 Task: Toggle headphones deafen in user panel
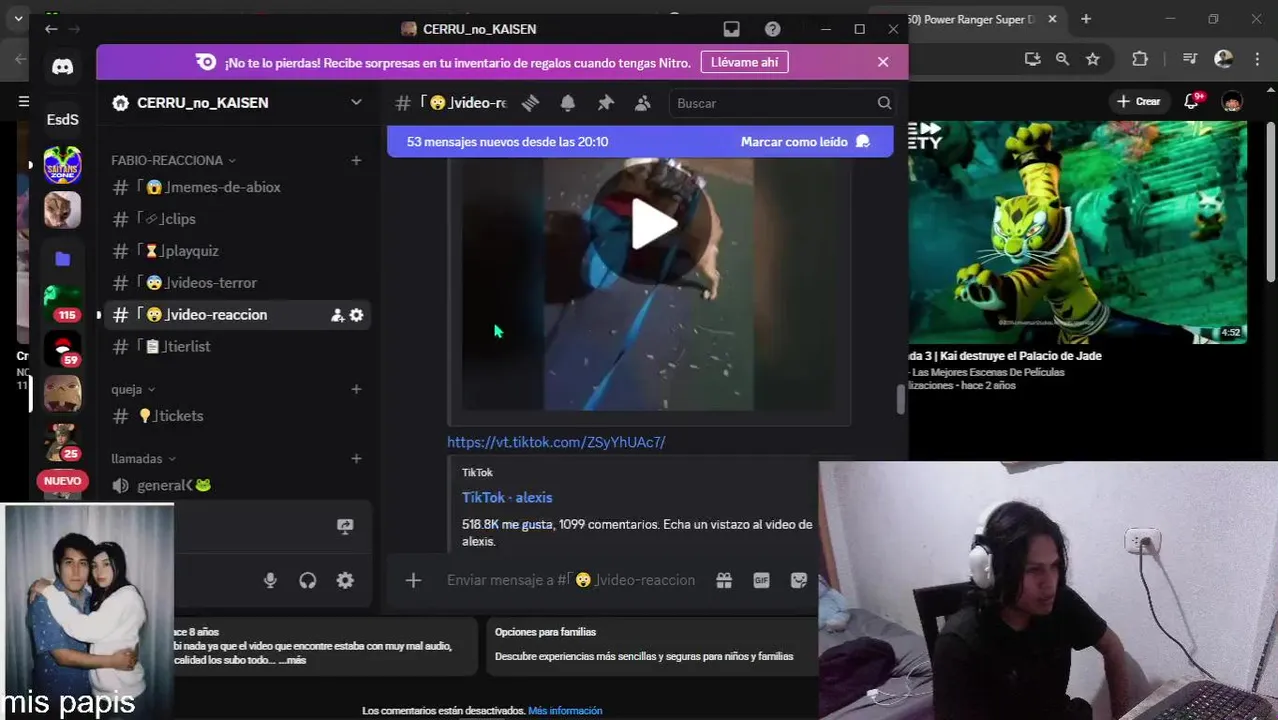point(308,580)
